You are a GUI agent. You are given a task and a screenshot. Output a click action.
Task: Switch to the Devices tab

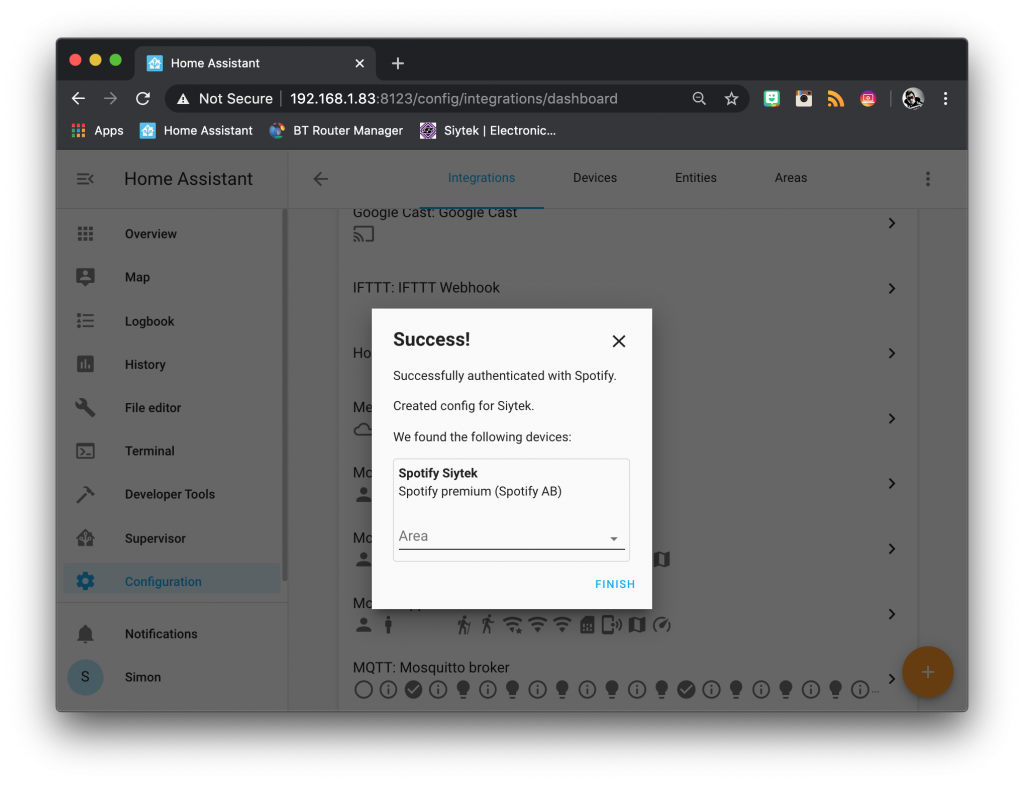point(594,178)
